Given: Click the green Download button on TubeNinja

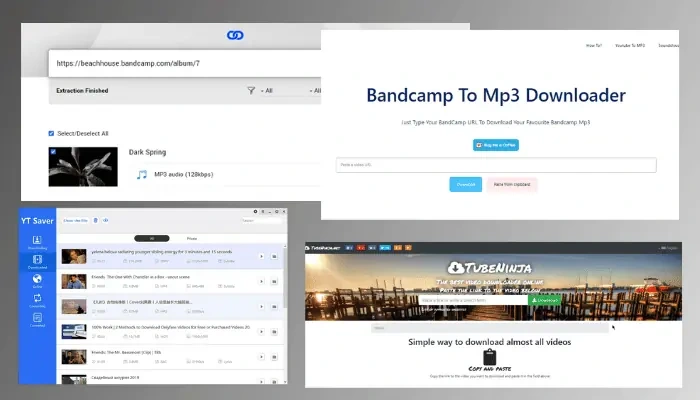Looking at the screenshot, I should tap(545, 300).
